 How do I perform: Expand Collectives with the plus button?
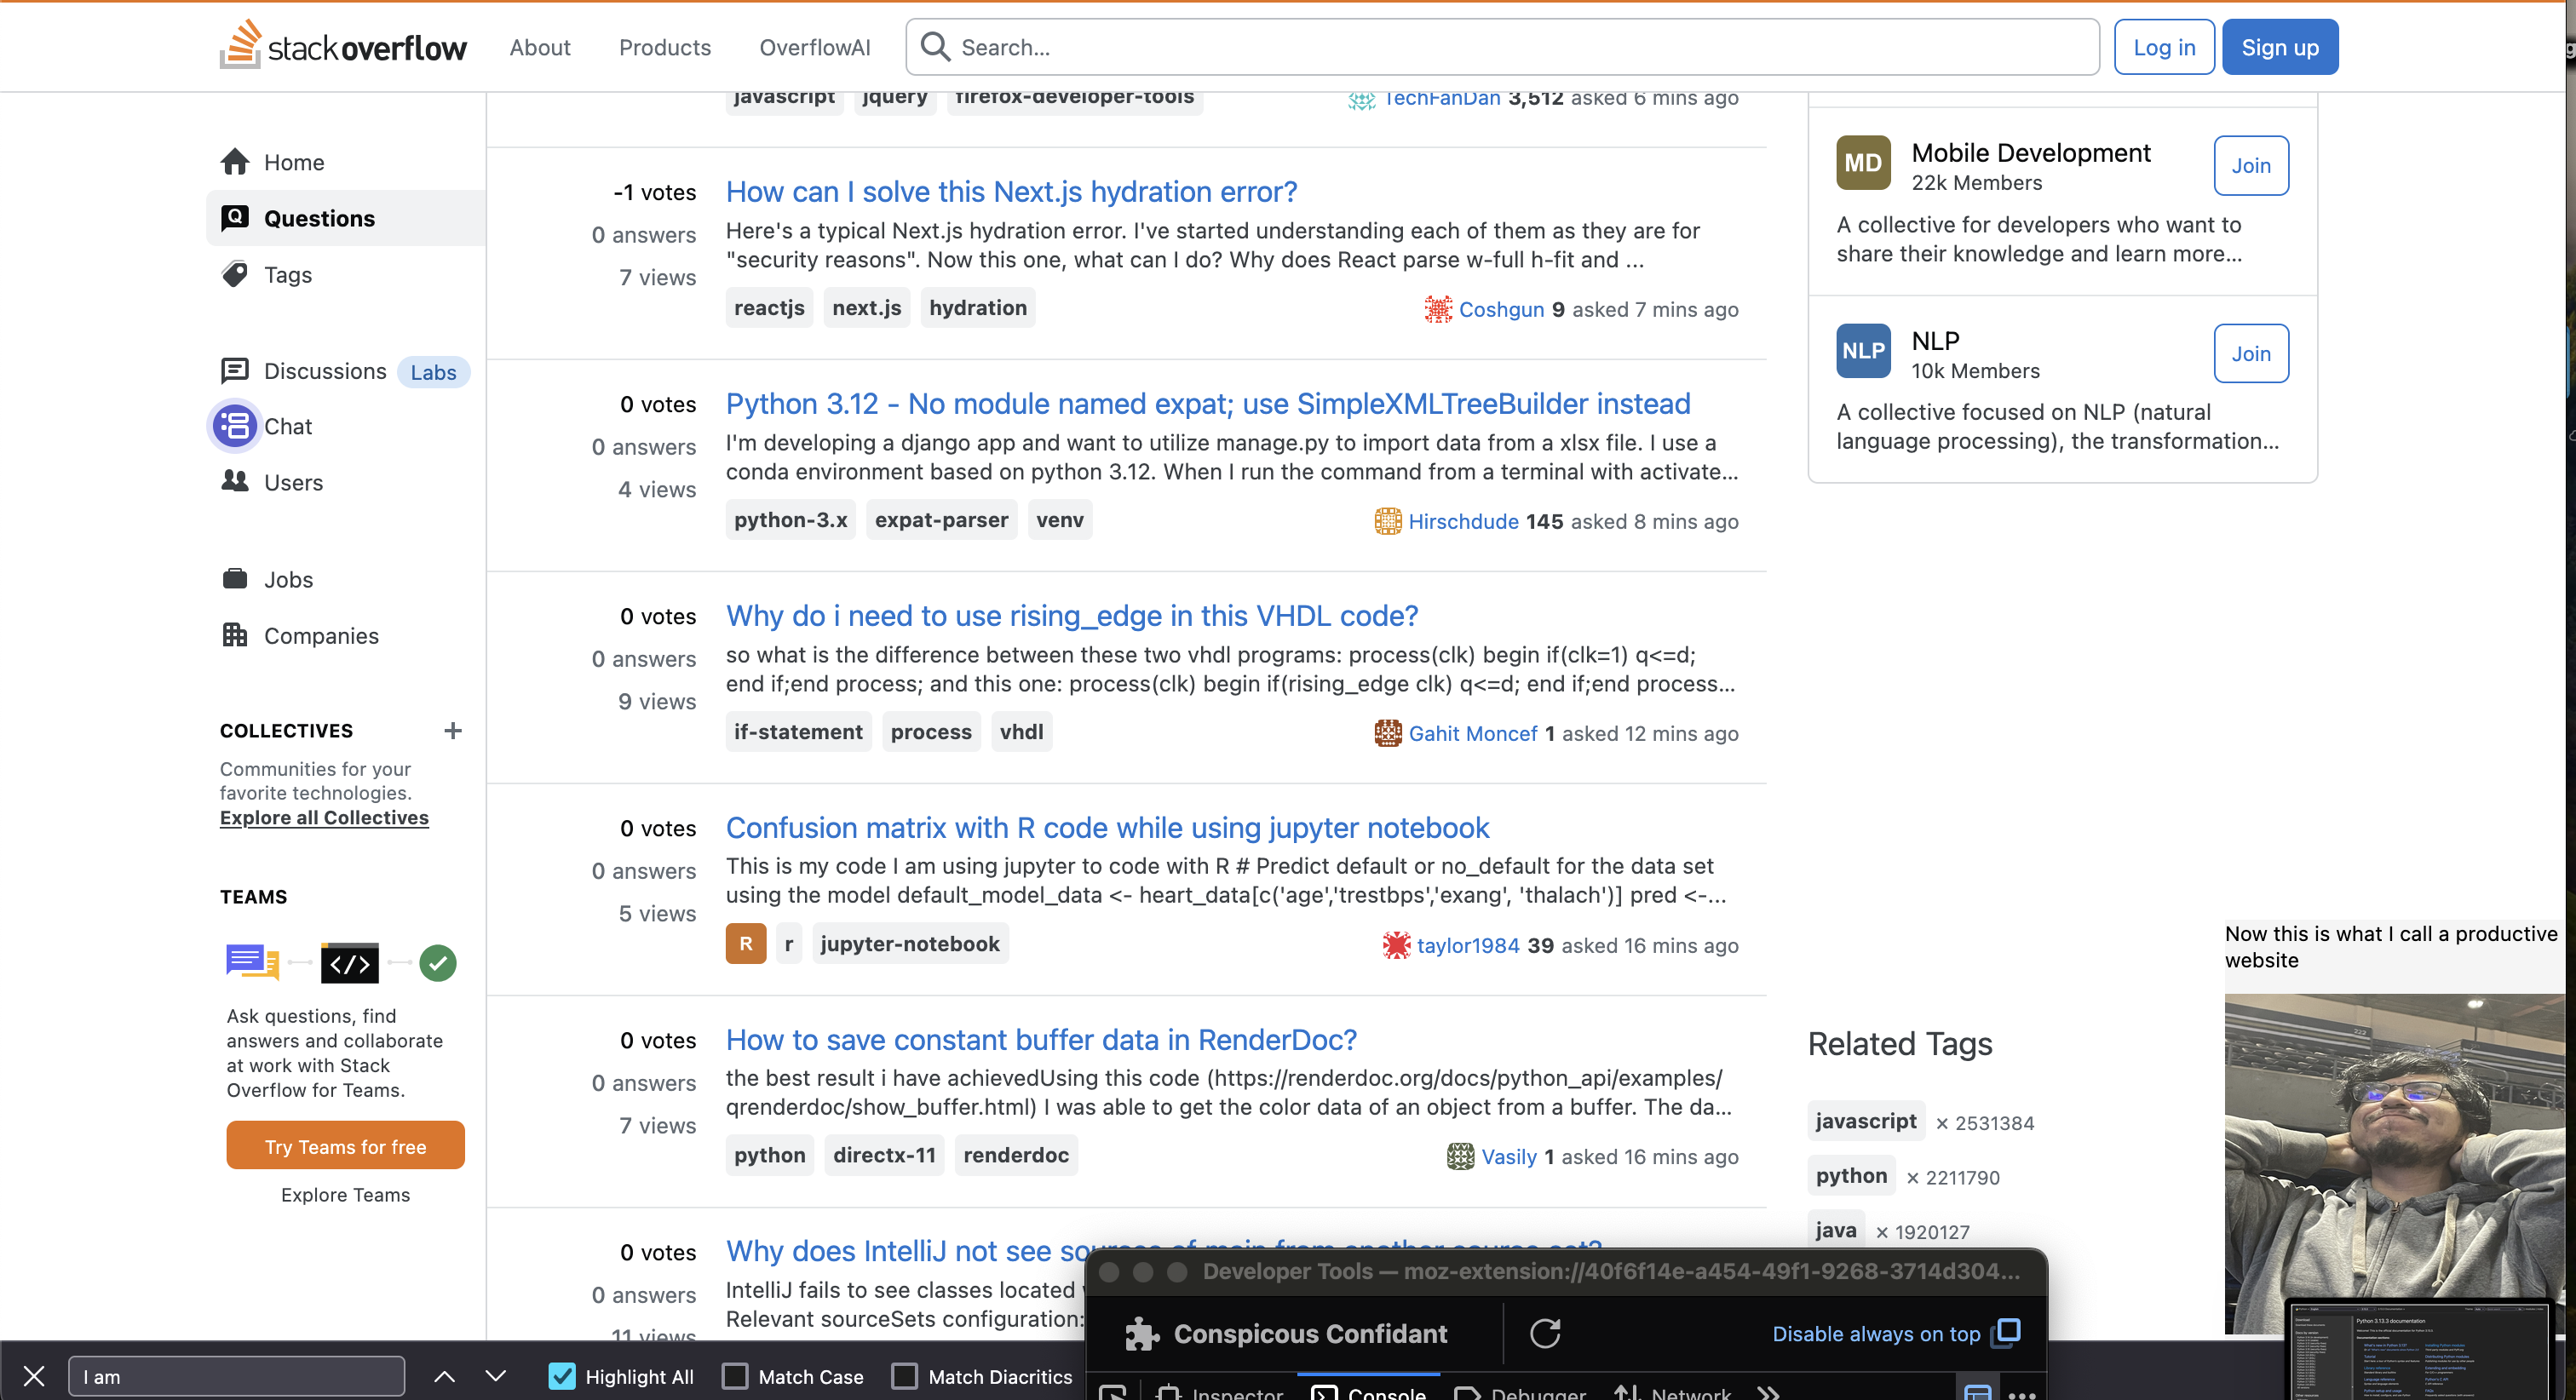(452, 731)
